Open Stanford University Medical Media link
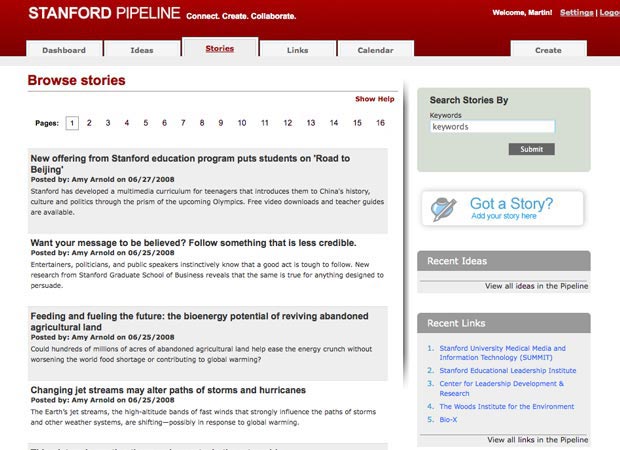620x450 pixels. coord(503,353)
